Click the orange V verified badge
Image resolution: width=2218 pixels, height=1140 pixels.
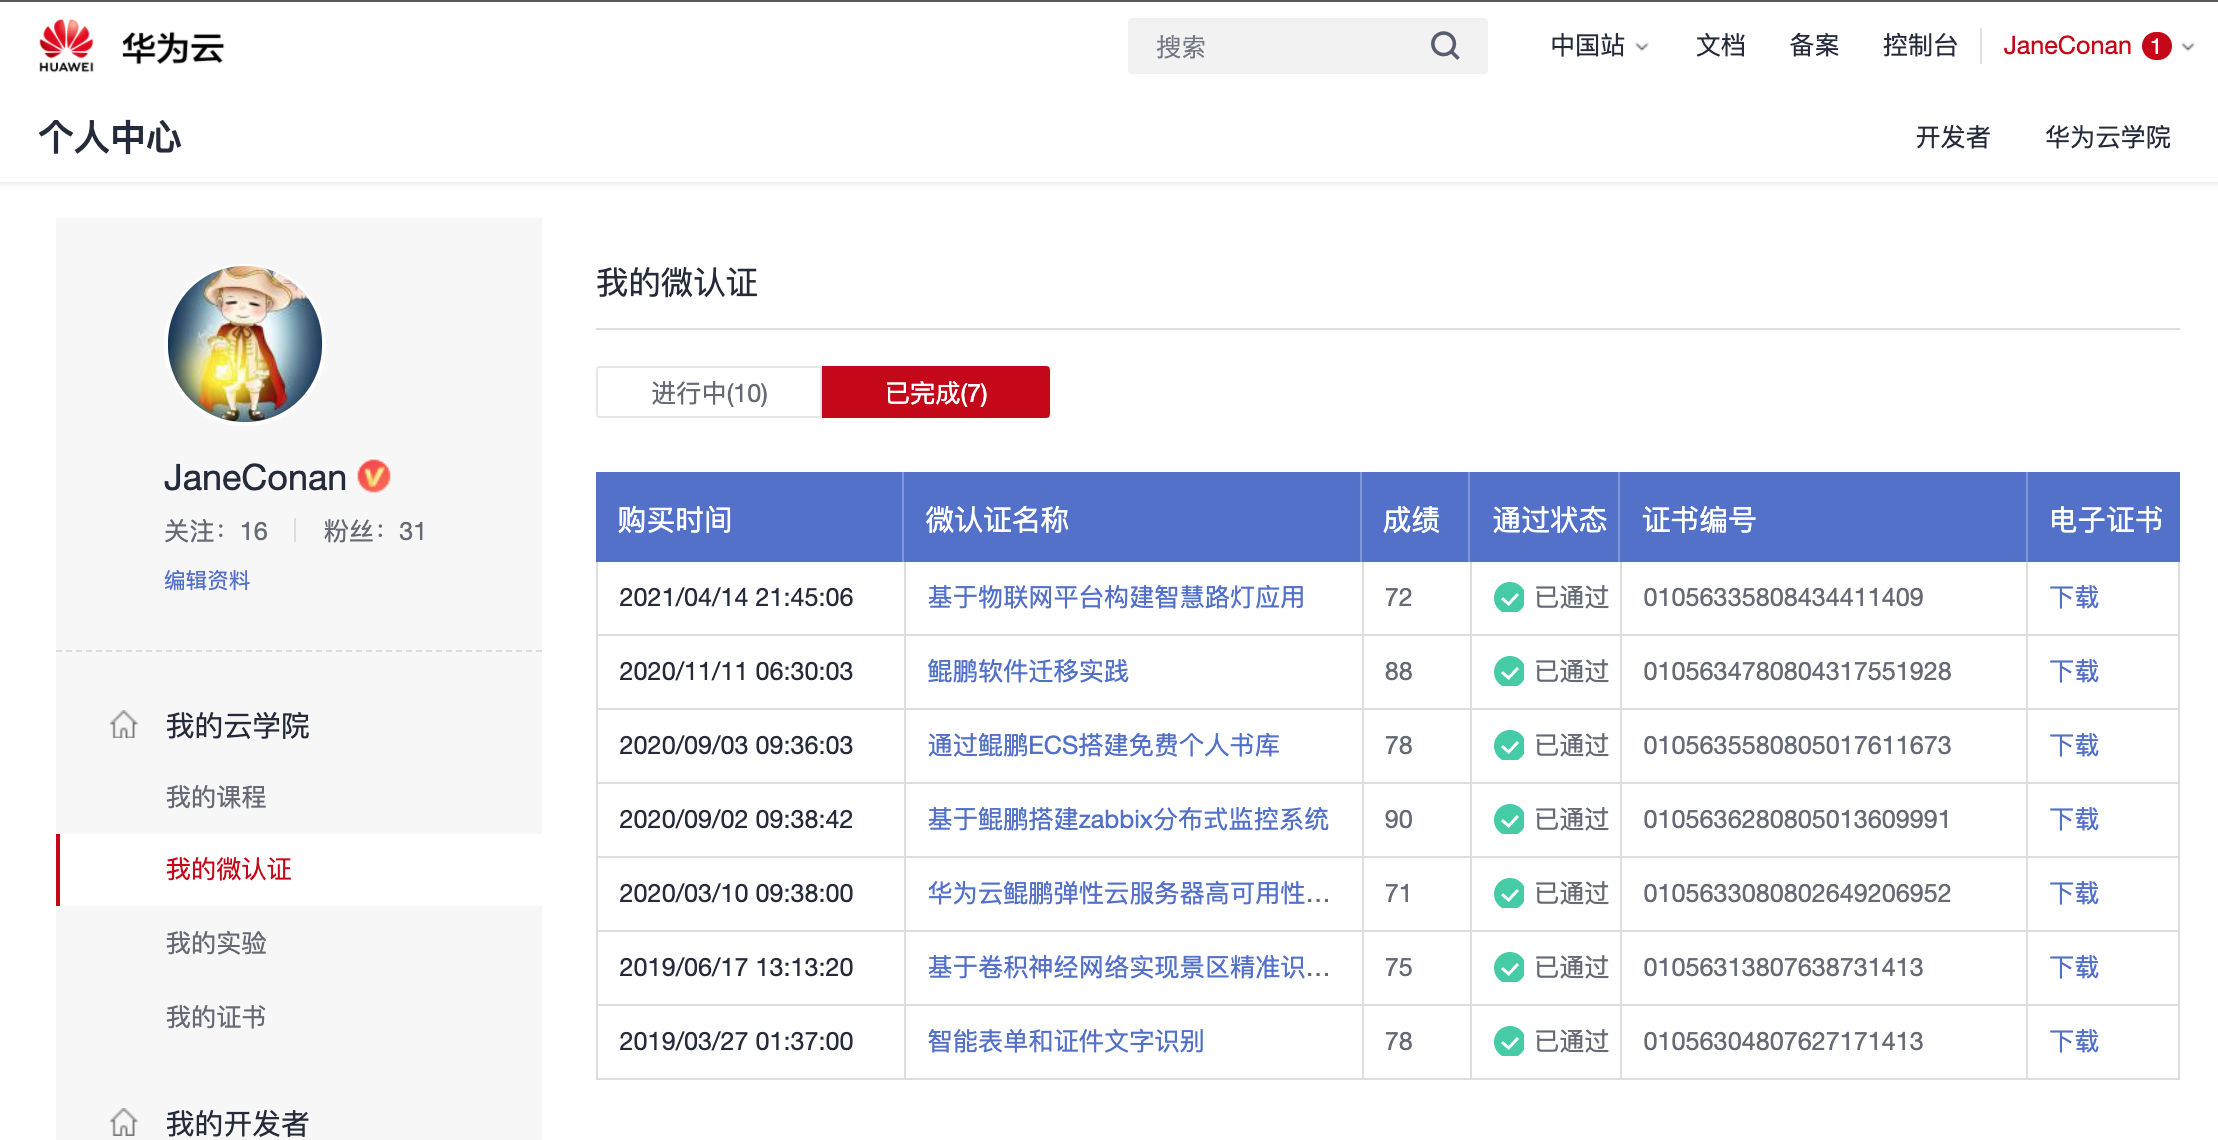374,476
